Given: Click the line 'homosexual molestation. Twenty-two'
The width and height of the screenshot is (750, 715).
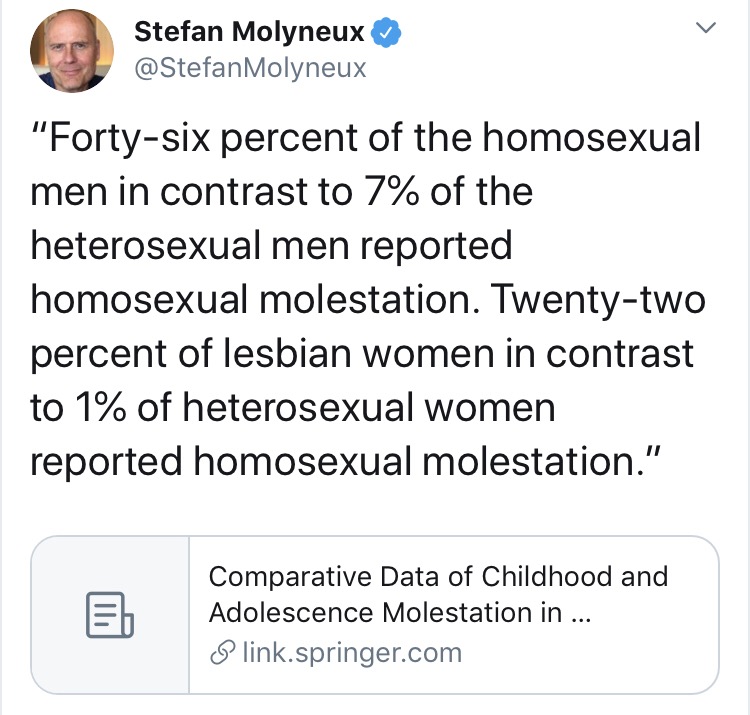Looking at the screenshot, I should tap(368, 301).
